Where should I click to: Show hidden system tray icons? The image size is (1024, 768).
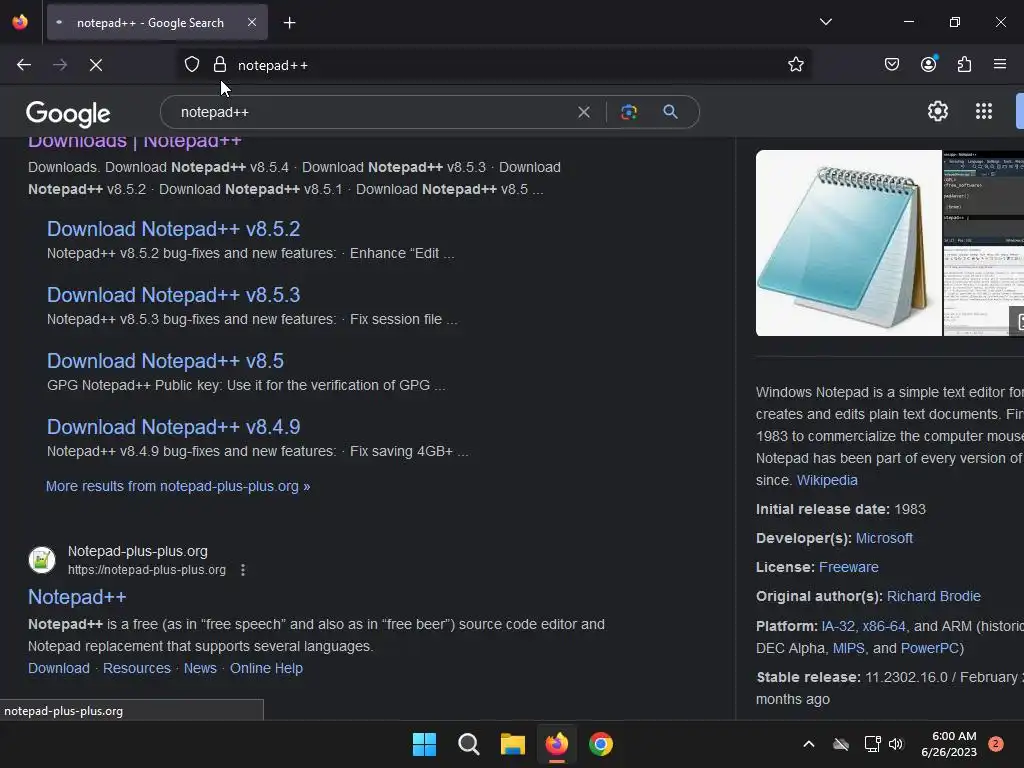pos(808,744)
